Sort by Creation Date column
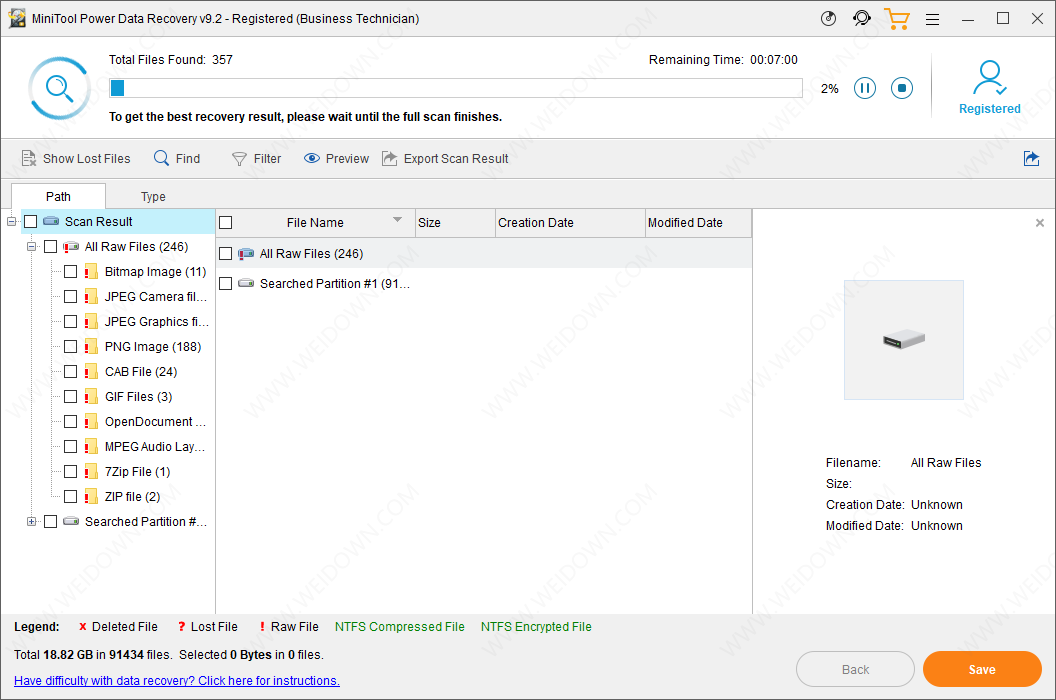1056x700 pixels. [570, 222]
